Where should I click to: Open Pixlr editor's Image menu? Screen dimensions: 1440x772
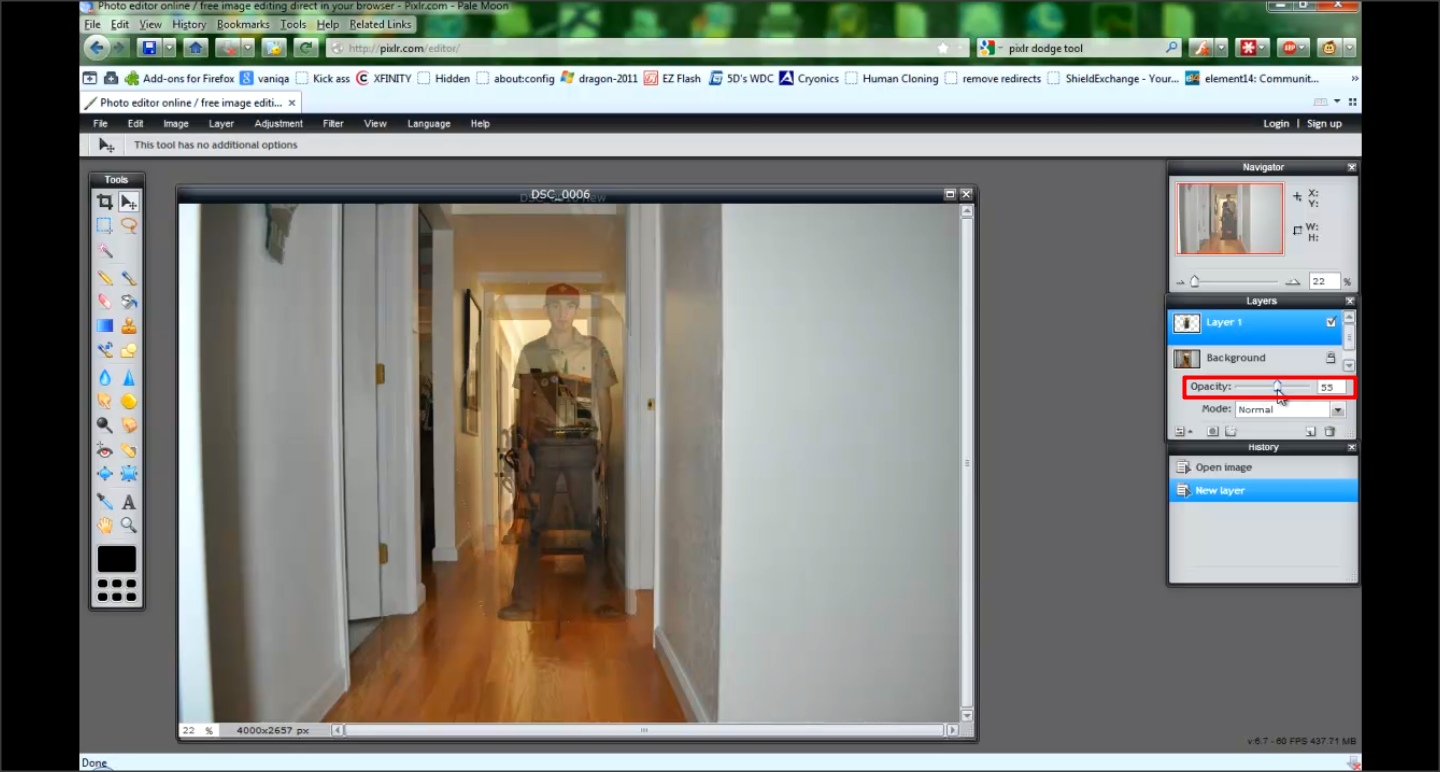coord(176,124)
